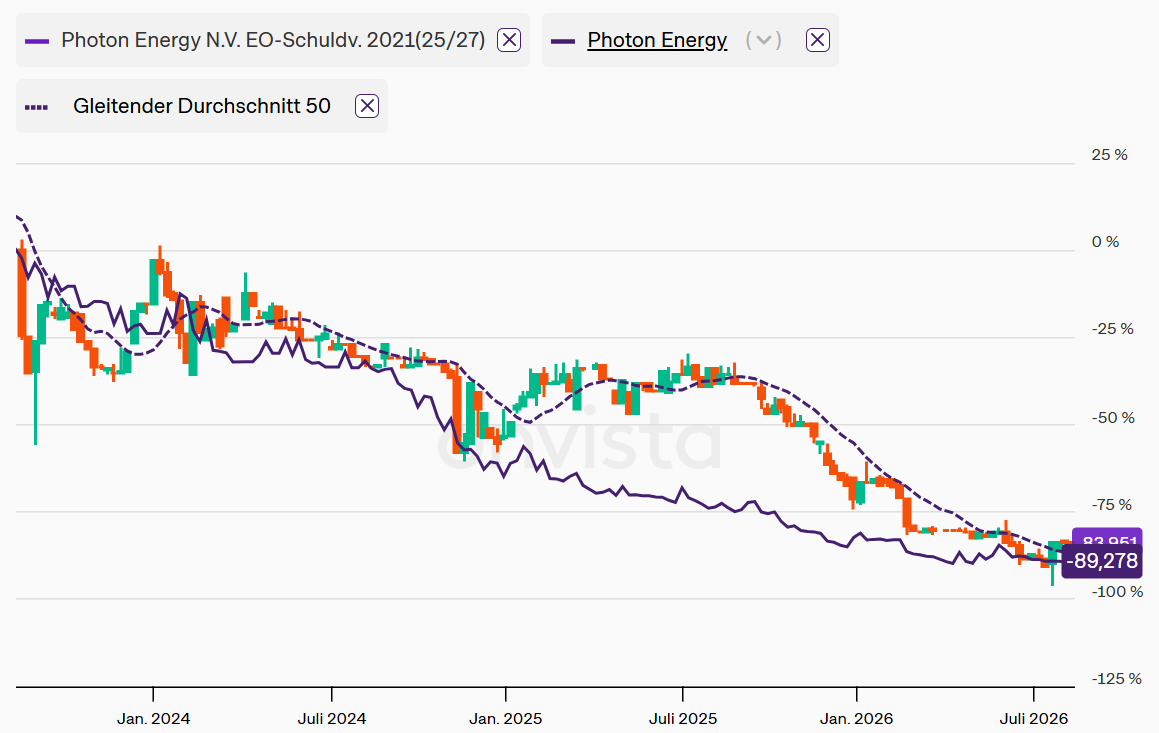The height and width of the screenshot is (733, 1159).
Task: Remove the Gleitender Durchschnitt 50 indicator
Action: tap(367, 106)
